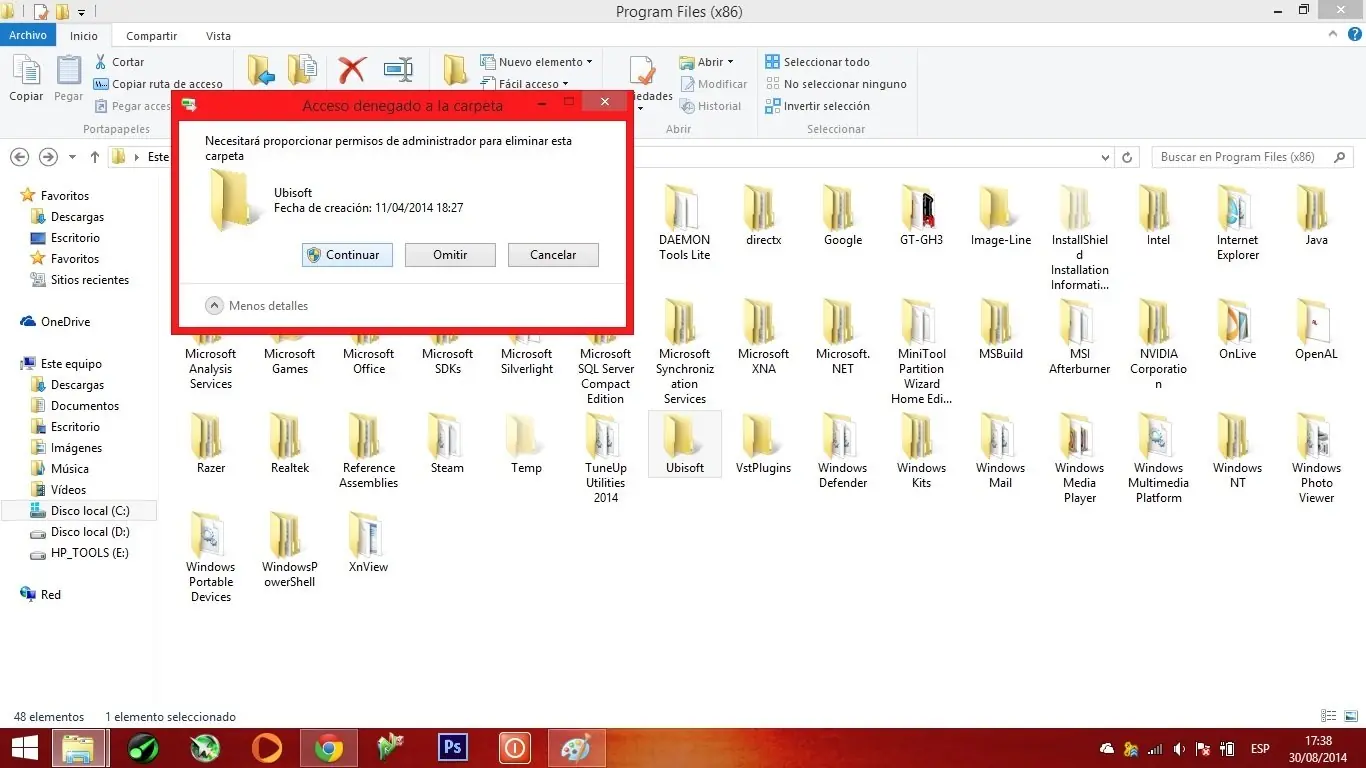
Task: Select the Steam folder
Action: (447, 443)
